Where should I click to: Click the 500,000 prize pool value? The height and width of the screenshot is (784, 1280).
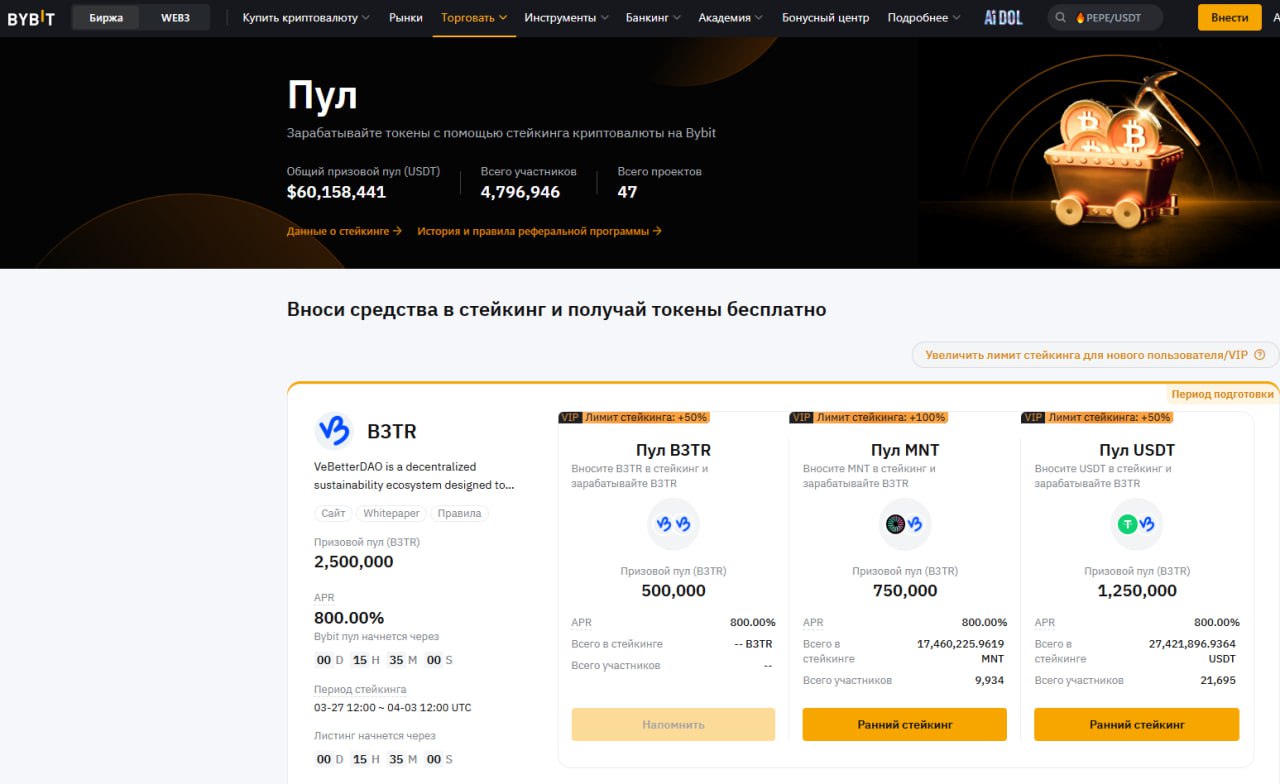pos(673,591)
